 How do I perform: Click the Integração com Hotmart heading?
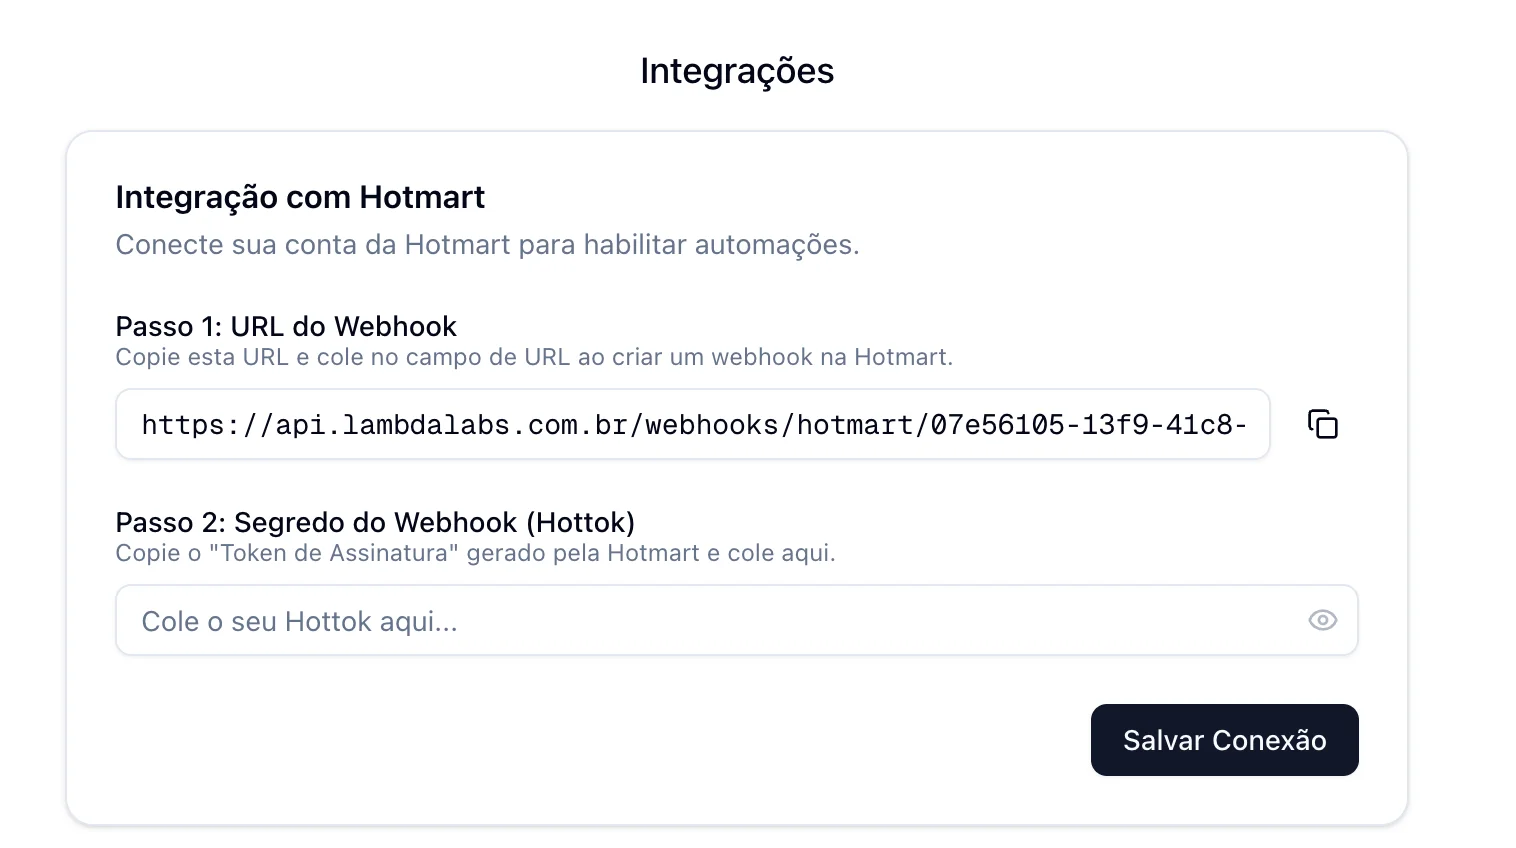(x=300, y=197)
